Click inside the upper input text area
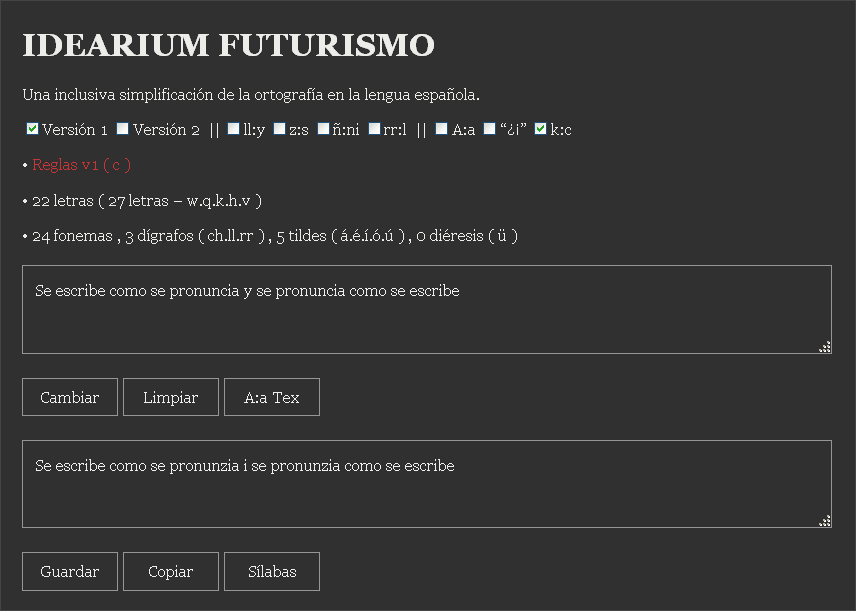 427,308
